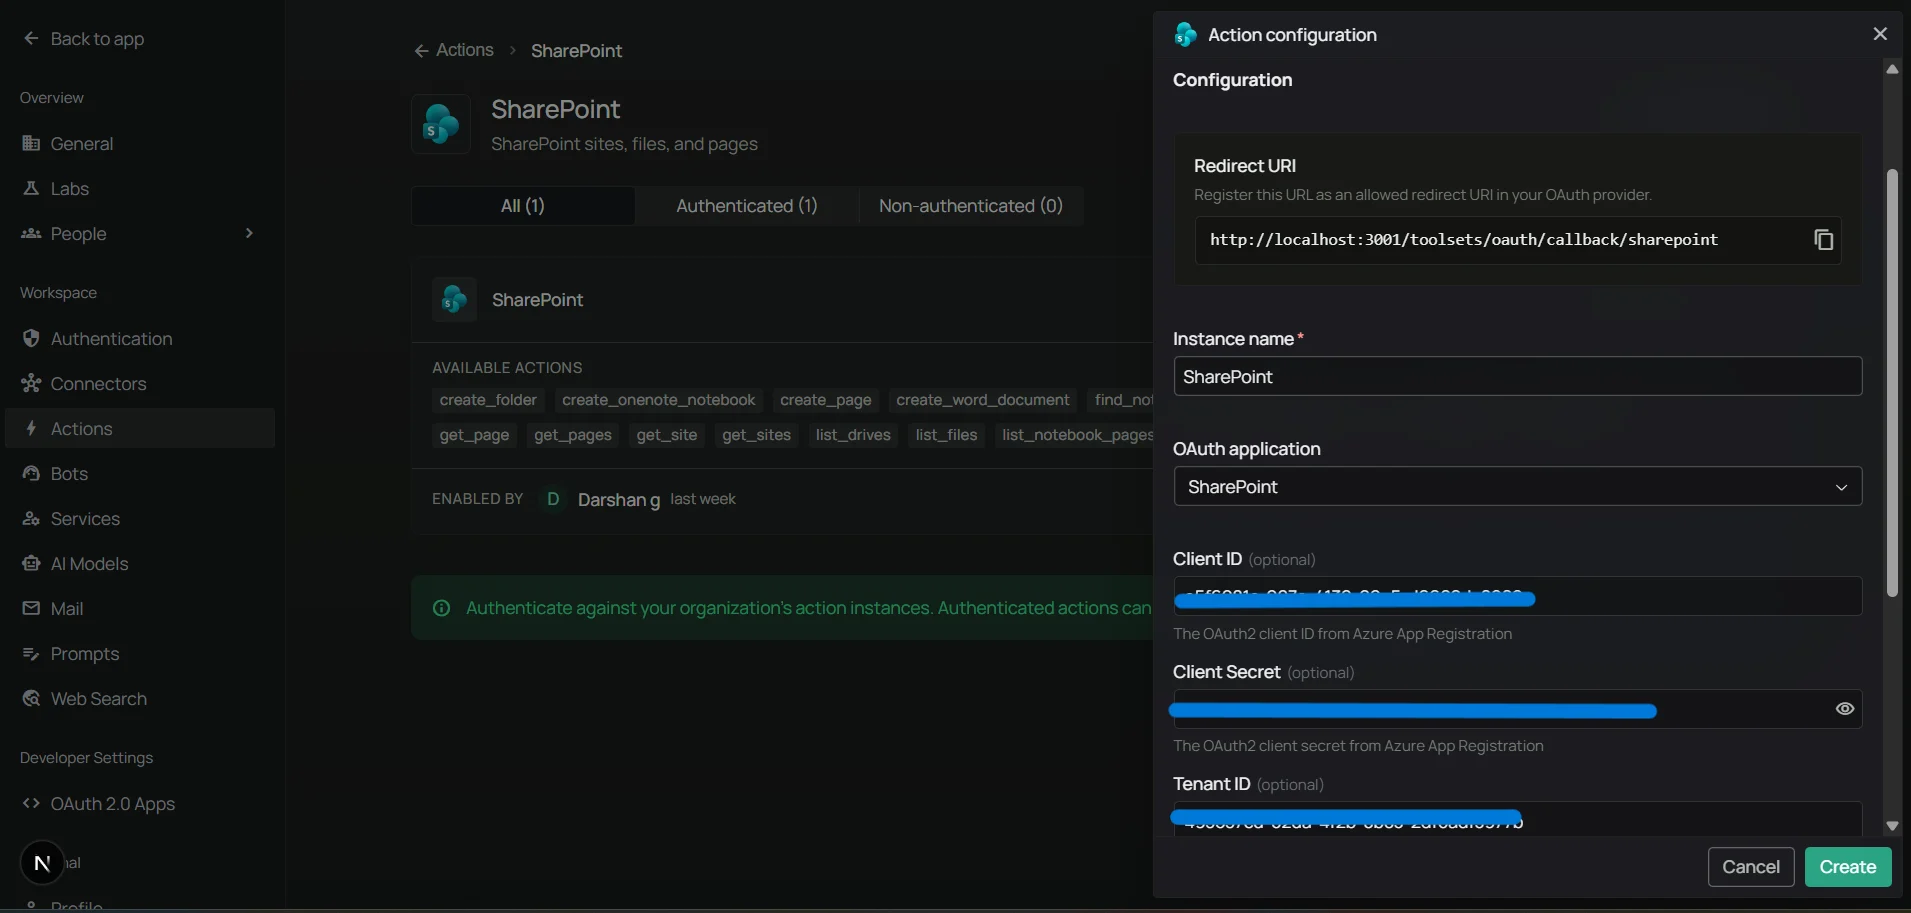
Task: Click scroll up arrow in configuration panel
Action: pyautogui.click(x=1892, y=69)
